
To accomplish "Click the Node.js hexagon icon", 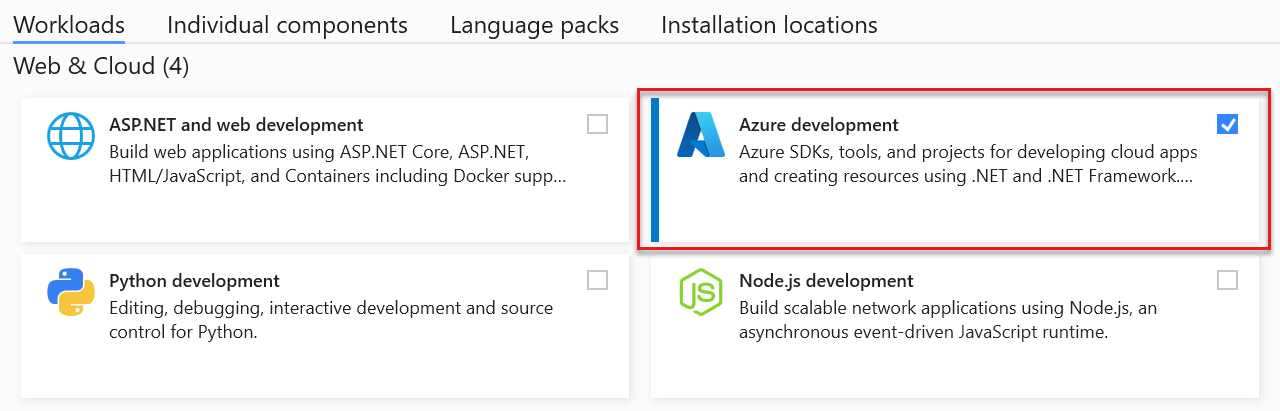I will click(701, 292).
